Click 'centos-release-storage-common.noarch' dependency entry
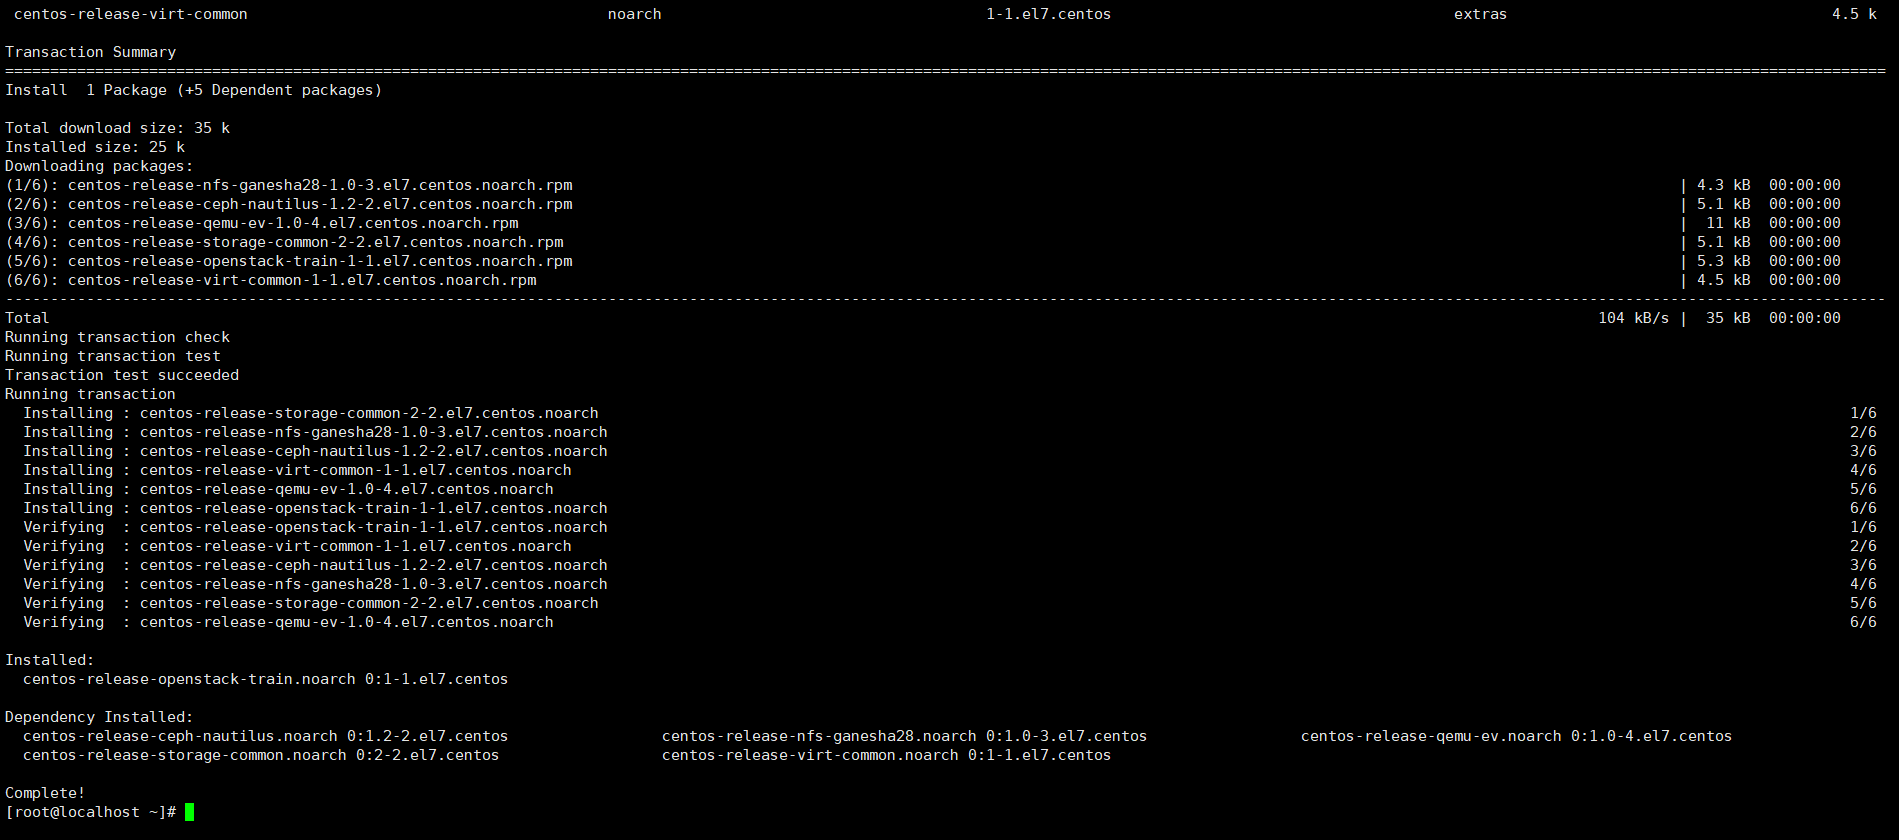 click(261, 755)
